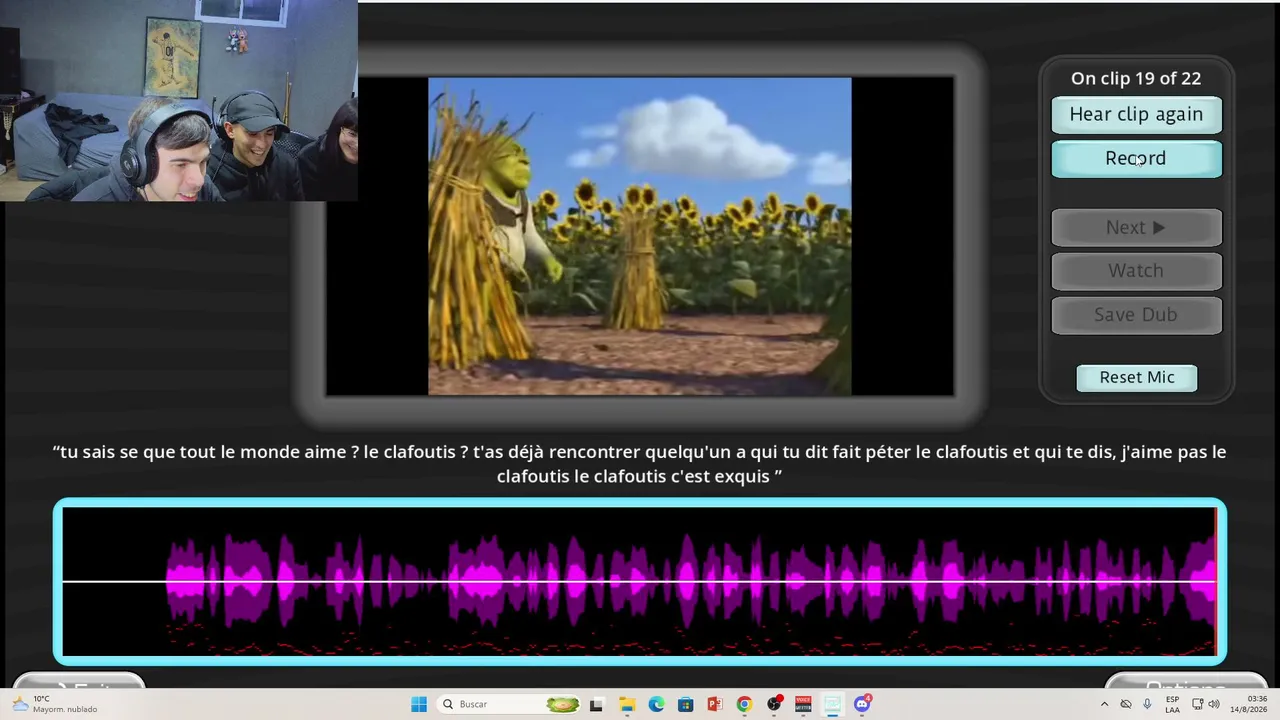Start recording with the Record button
The image size is (1280, 720).
pyautogui.click(x=1136, y=159)
